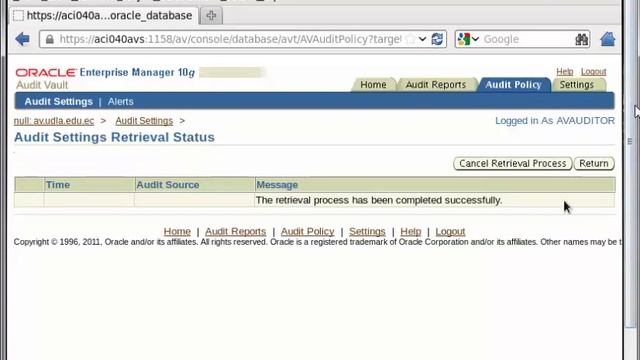Click the Logged in As AVAUDITOR text

click(555, 121)
